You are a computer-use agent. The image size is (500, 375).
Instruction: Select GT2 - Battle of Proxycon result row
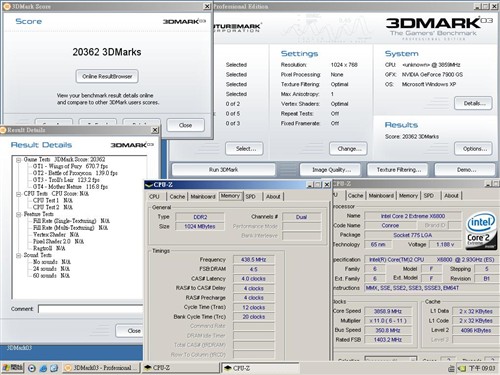(x=75, y=173)
